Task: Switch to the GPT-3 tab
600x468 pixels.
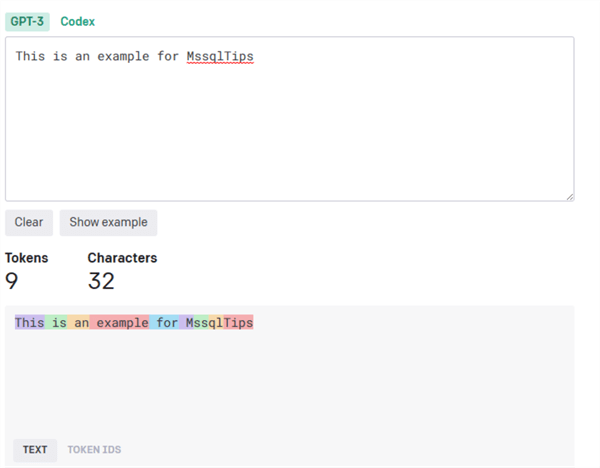Action: pos(27,21)
